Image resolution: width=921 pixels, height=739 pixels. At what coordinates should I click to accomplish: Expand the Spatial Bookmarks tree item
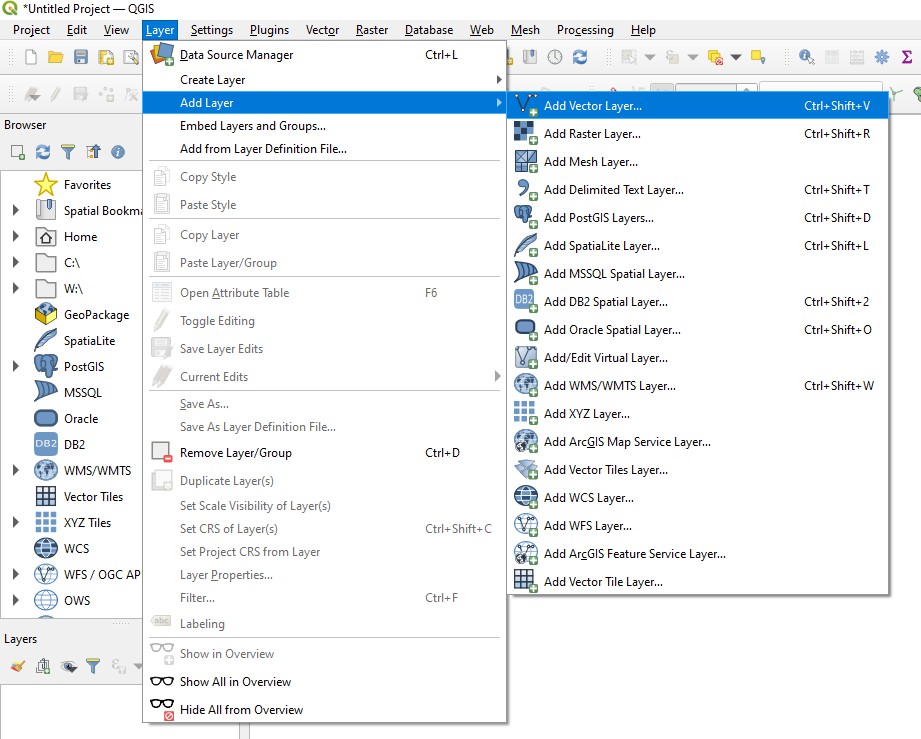15,210
